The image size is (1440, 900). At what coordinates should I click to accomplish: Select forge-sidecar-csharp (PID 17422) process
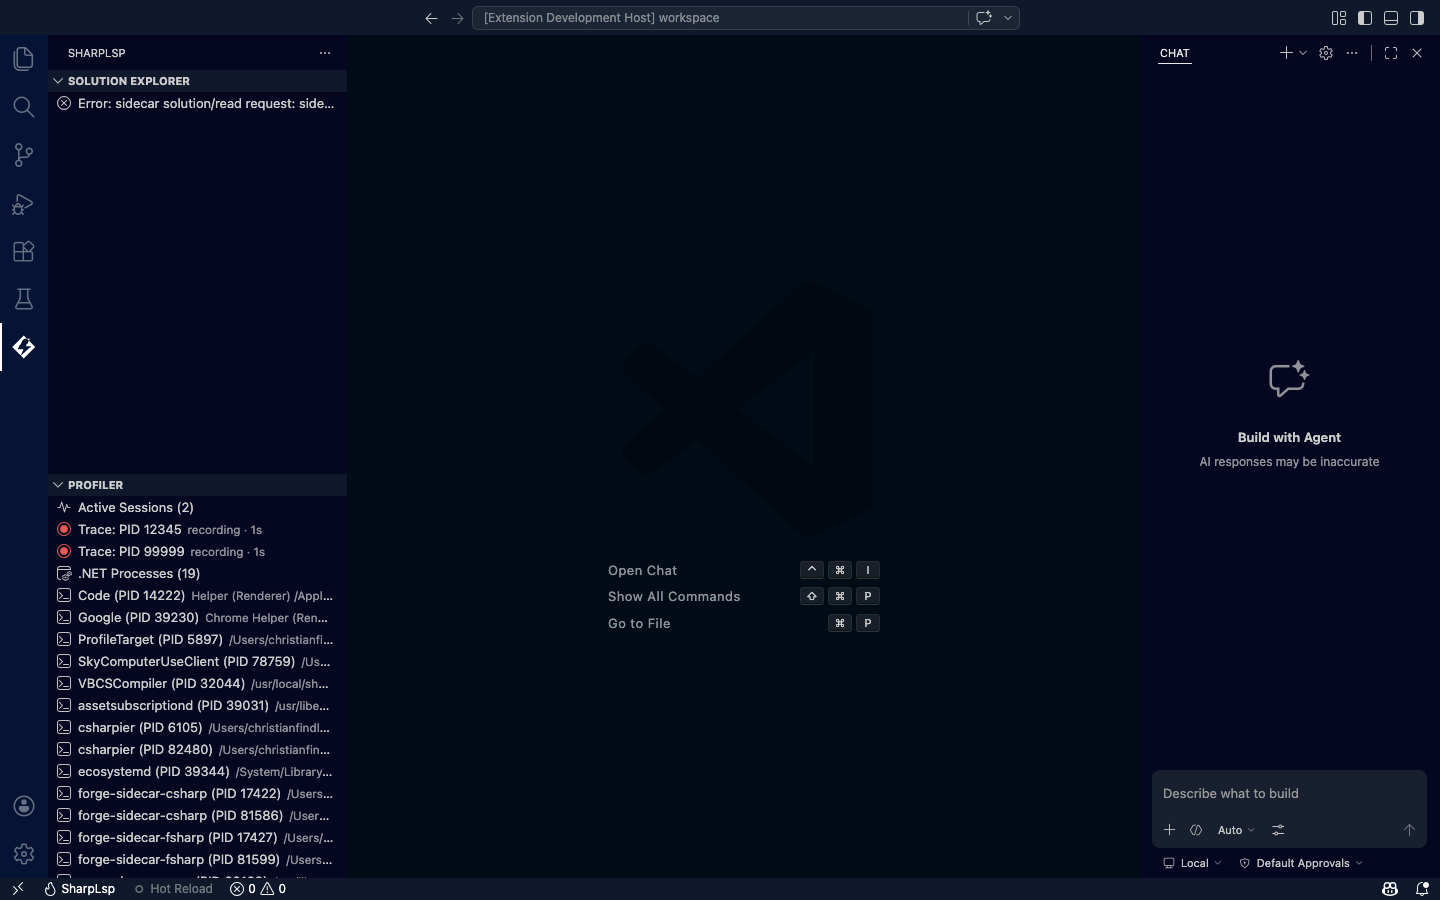click(x=197, y=793)
